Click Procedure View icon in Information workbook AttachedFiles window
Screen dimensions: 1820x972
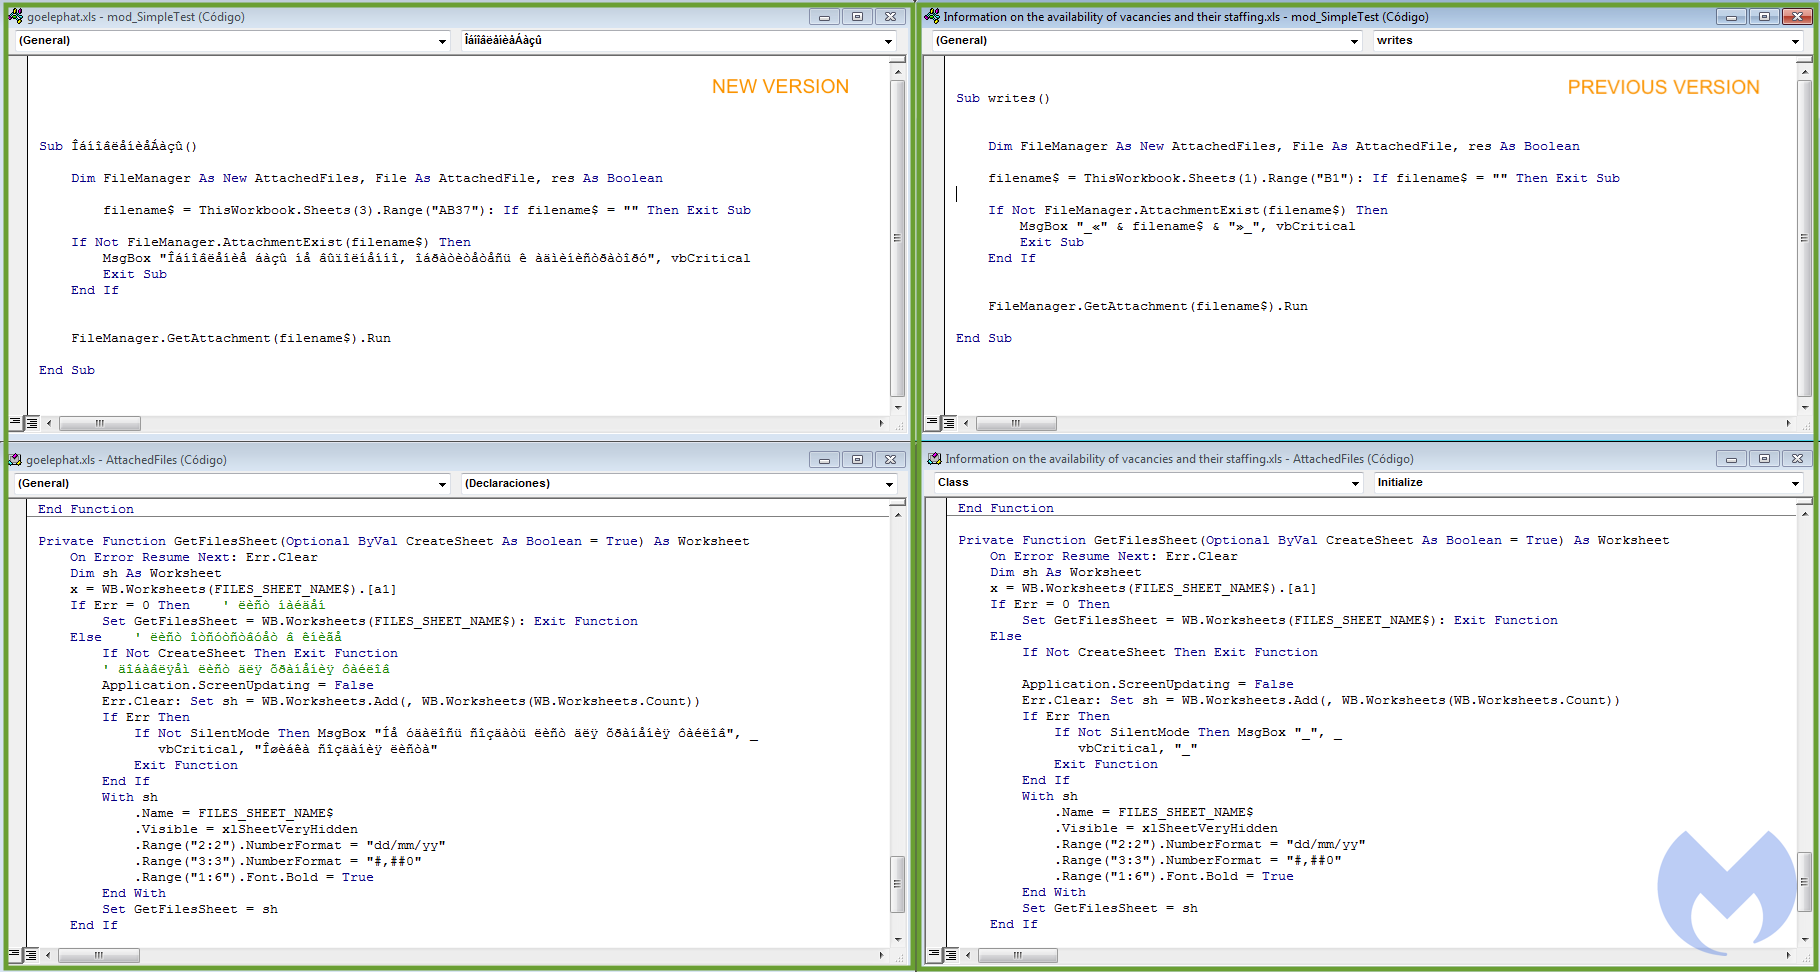(x=934, y=955)
